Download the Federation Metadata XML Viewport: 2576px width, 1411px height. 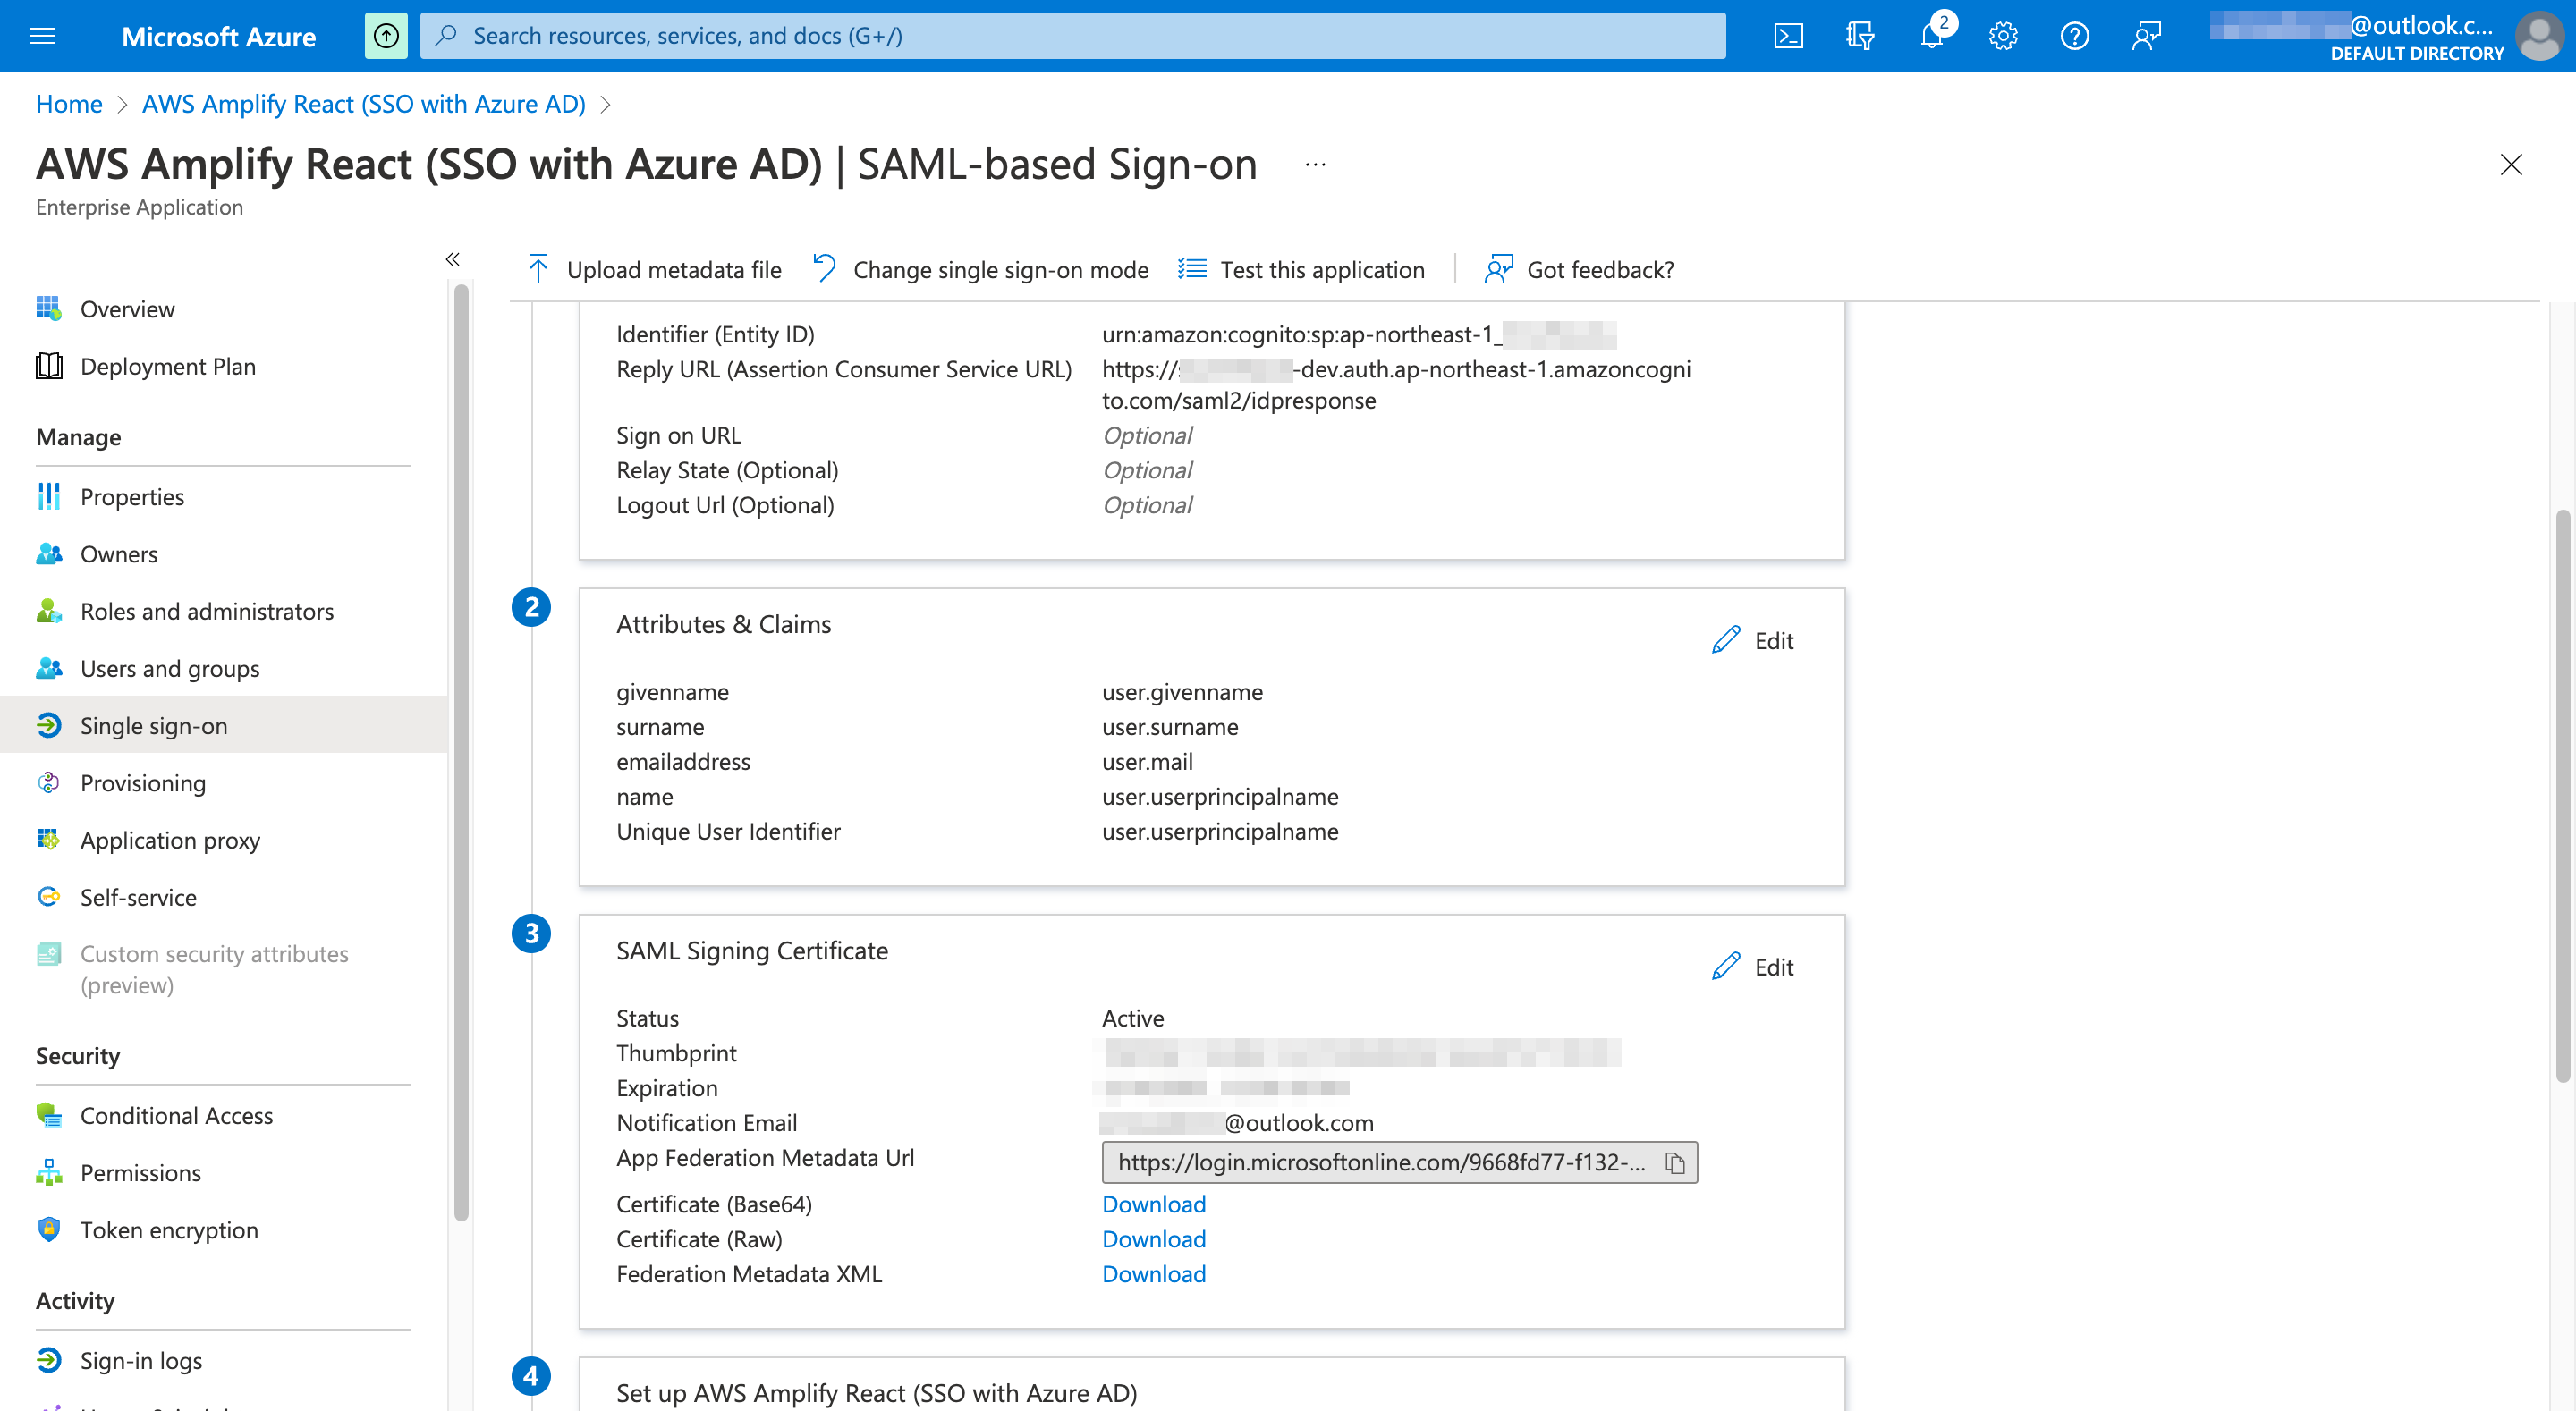point(1153,1273)
